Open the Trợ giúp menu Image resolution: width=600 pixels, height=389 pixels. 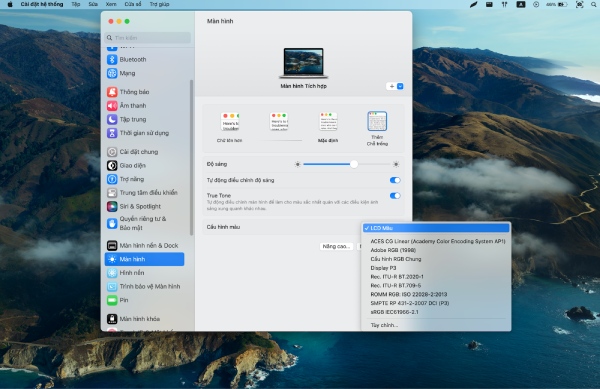pyautogui.click(x=159, y=5)
